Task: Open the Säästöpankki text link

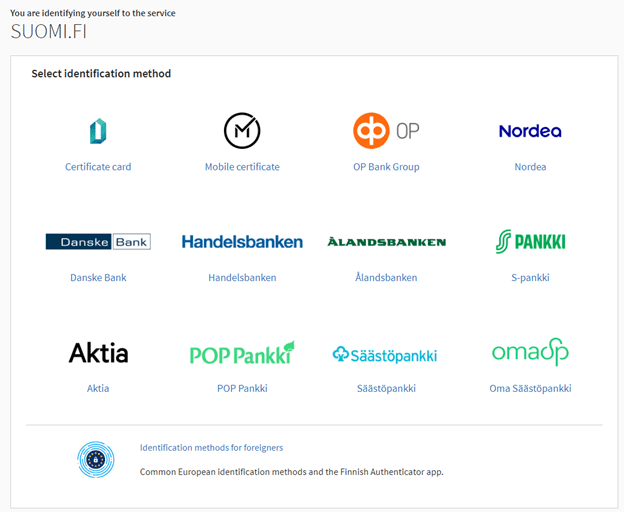Action: tap(386, 388)
